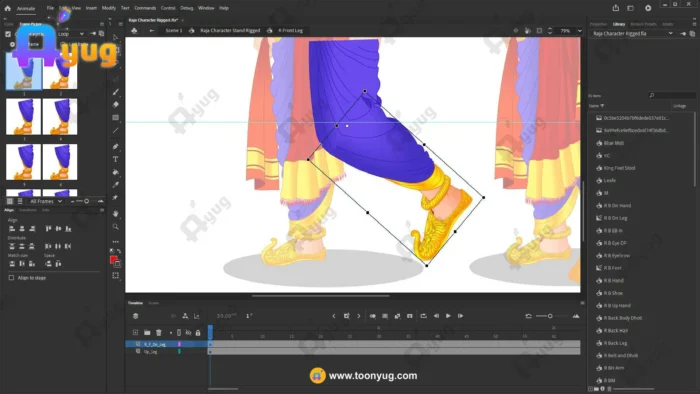The height and width of the screenshot is (394, 700).
Task: Click the Frame Picker thumbnail size slider
Action: [x=86, y=201]
